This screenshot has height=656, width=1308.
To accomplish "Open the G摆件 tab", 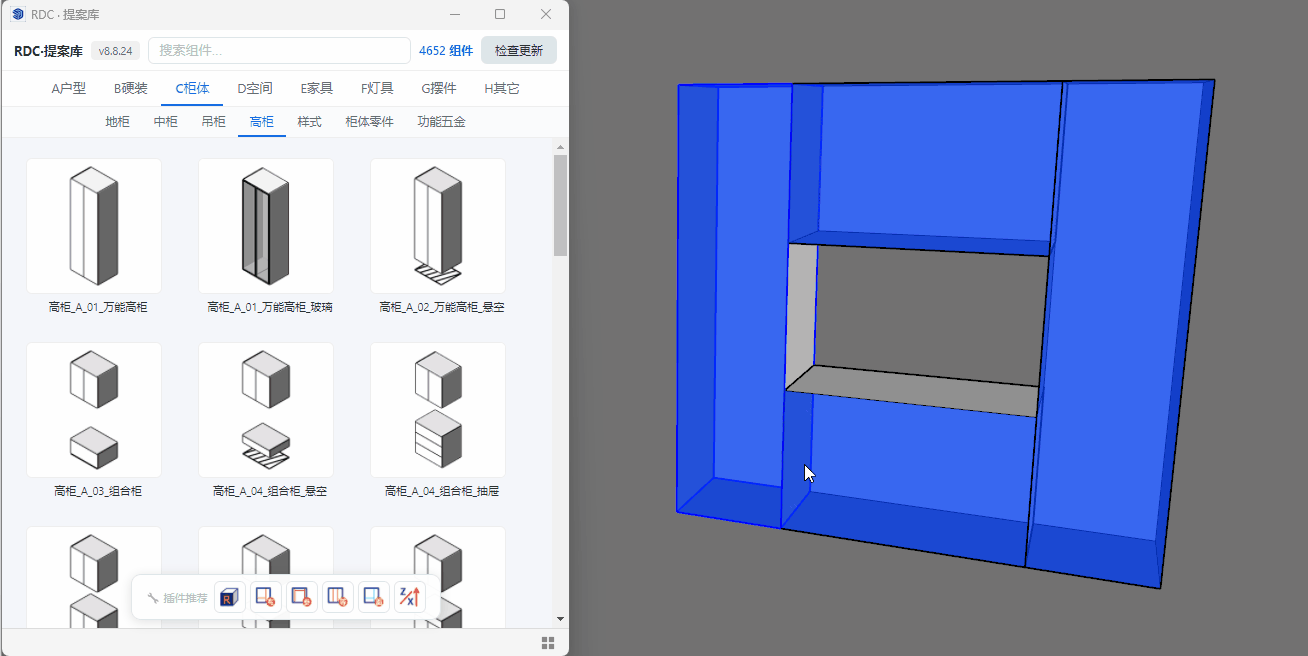I will [439, 88].
